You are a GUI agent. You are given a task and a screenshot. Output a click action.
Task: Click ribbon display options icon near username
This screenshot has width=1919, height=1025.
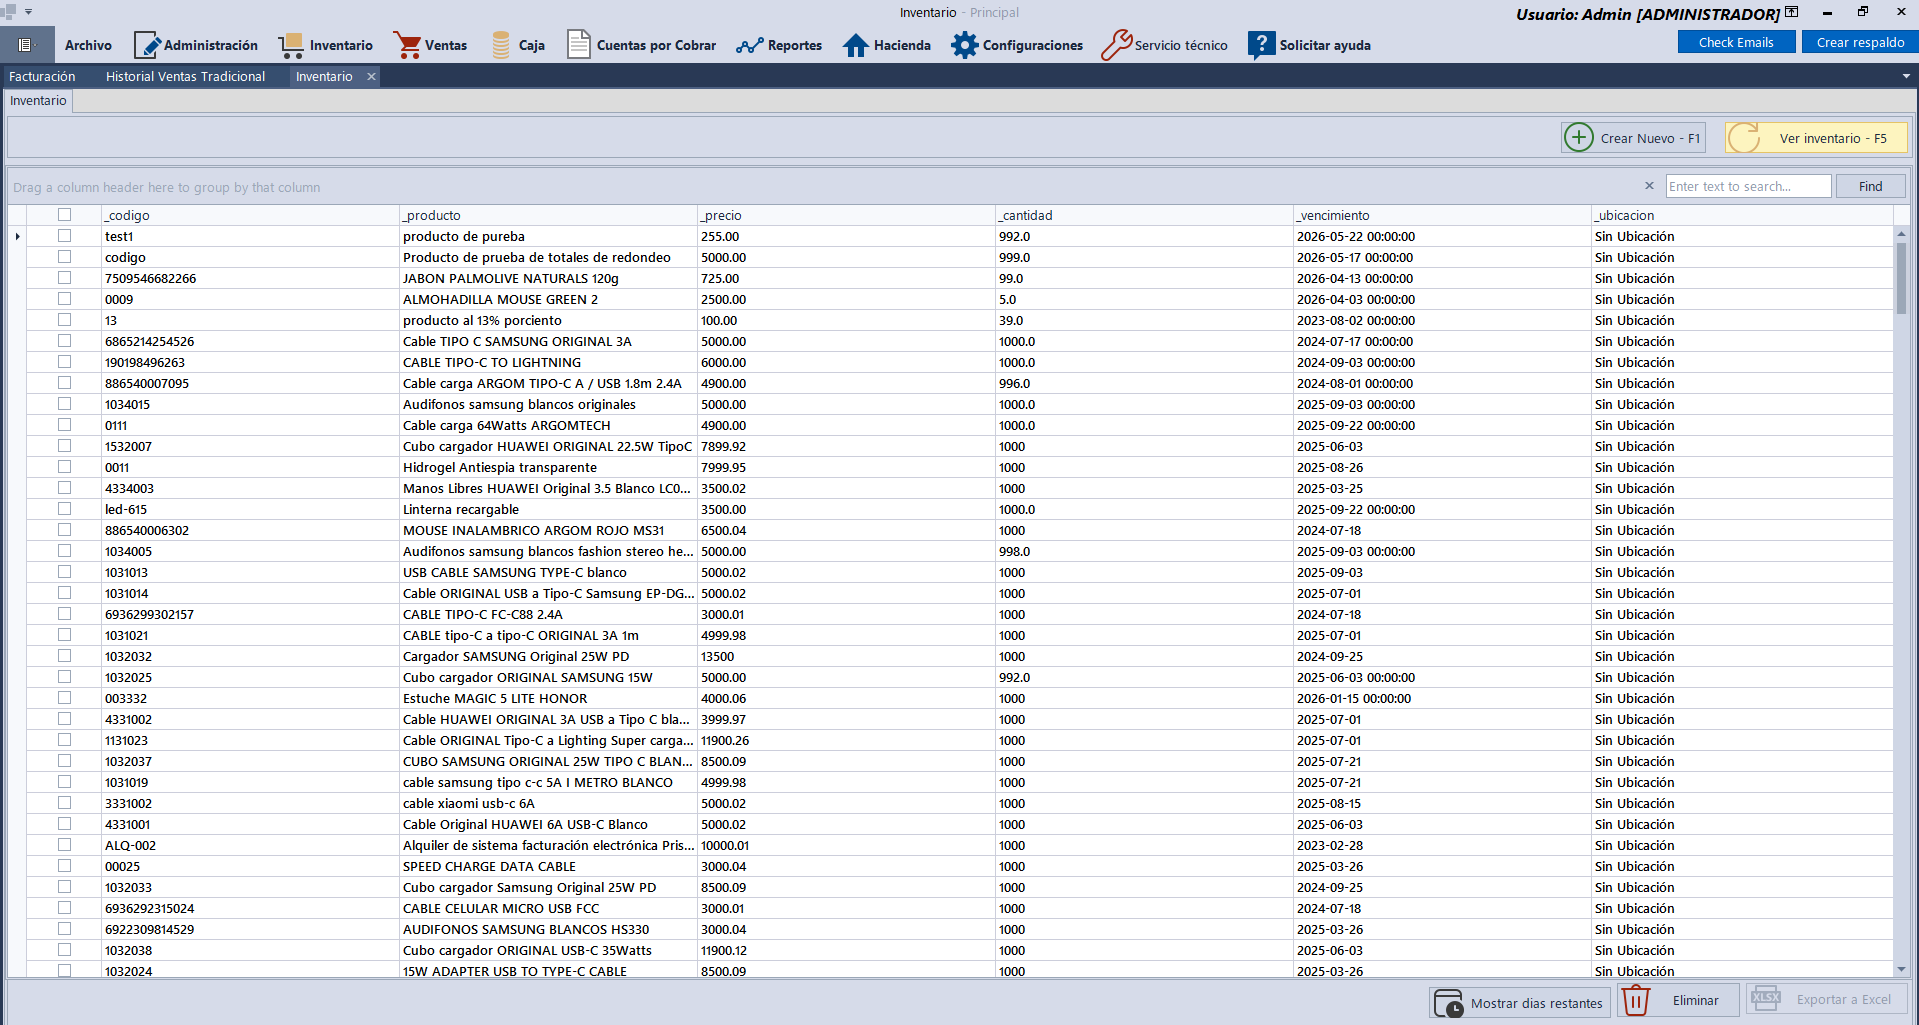(x=1792, y=12)
